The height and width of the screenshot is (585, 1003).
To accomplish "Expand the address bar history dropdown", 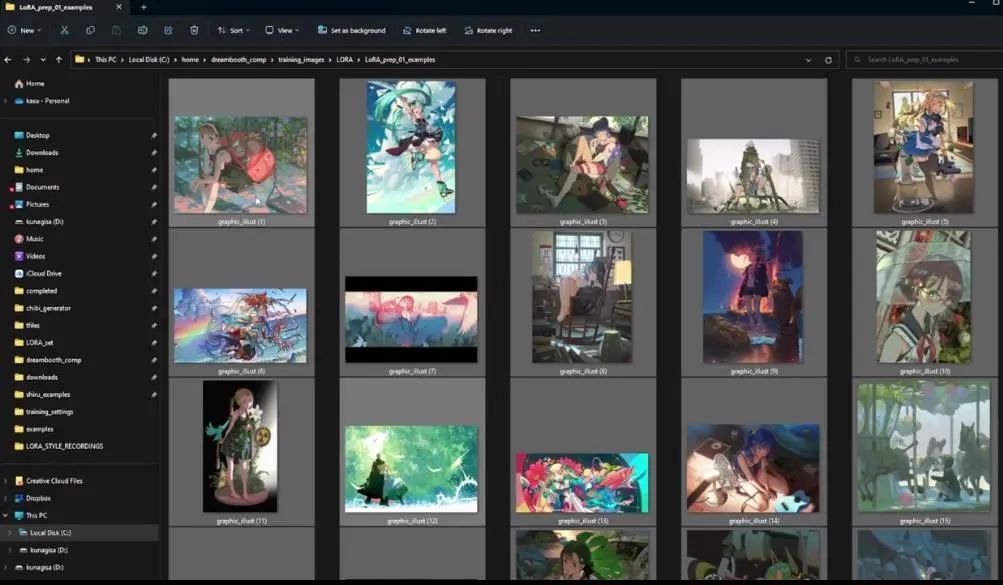I will [809, 59].
